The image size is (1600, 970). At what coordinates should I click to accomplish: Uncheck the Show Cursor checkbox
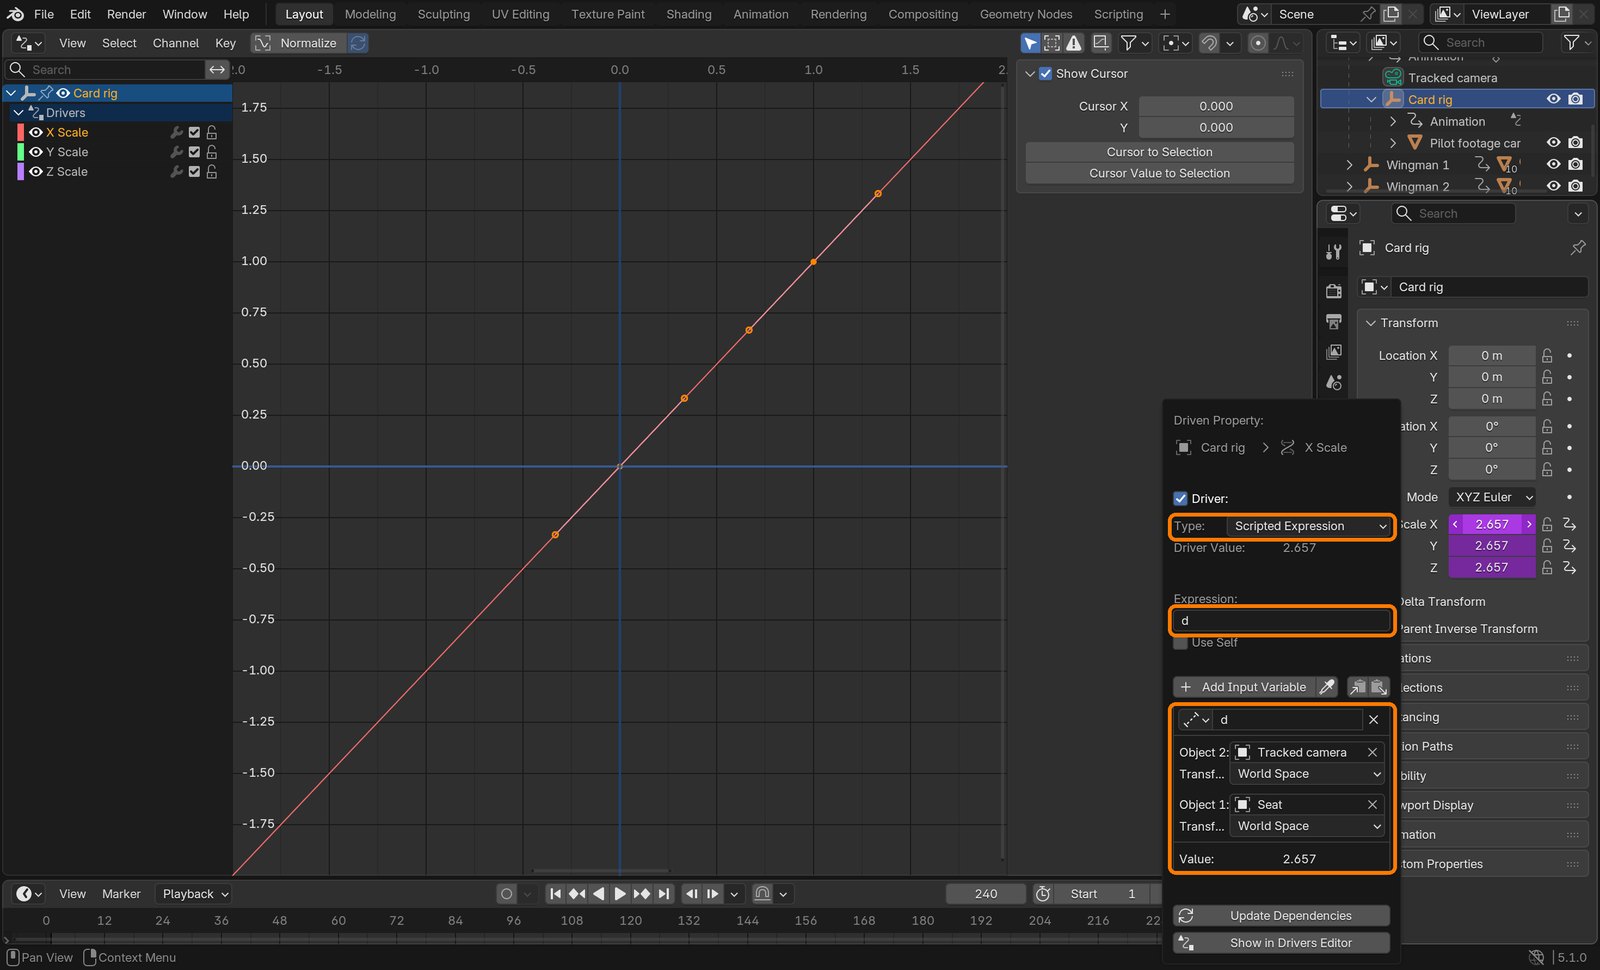coord(1045,74)
